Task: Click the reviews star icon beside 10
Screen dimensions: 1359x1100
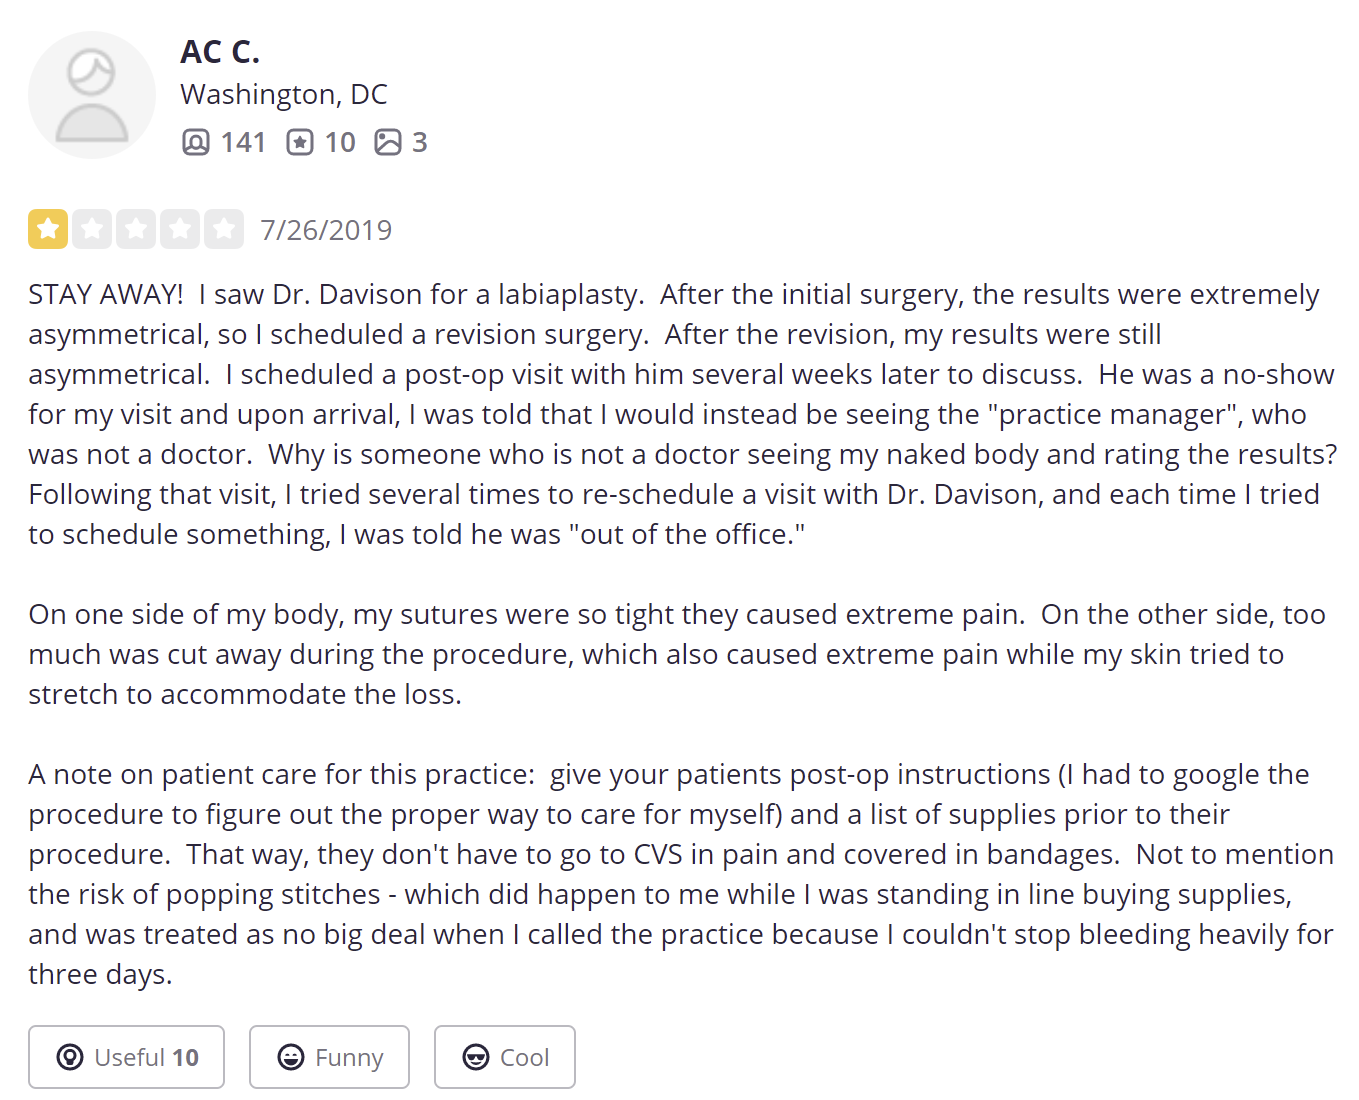Action: (x=300, y=142)
